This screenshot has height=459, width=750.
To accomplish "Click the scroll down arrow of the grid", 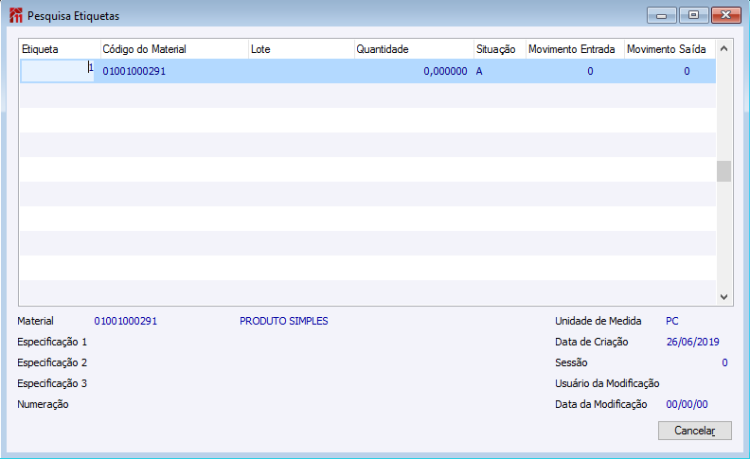I will coord(724,297).
